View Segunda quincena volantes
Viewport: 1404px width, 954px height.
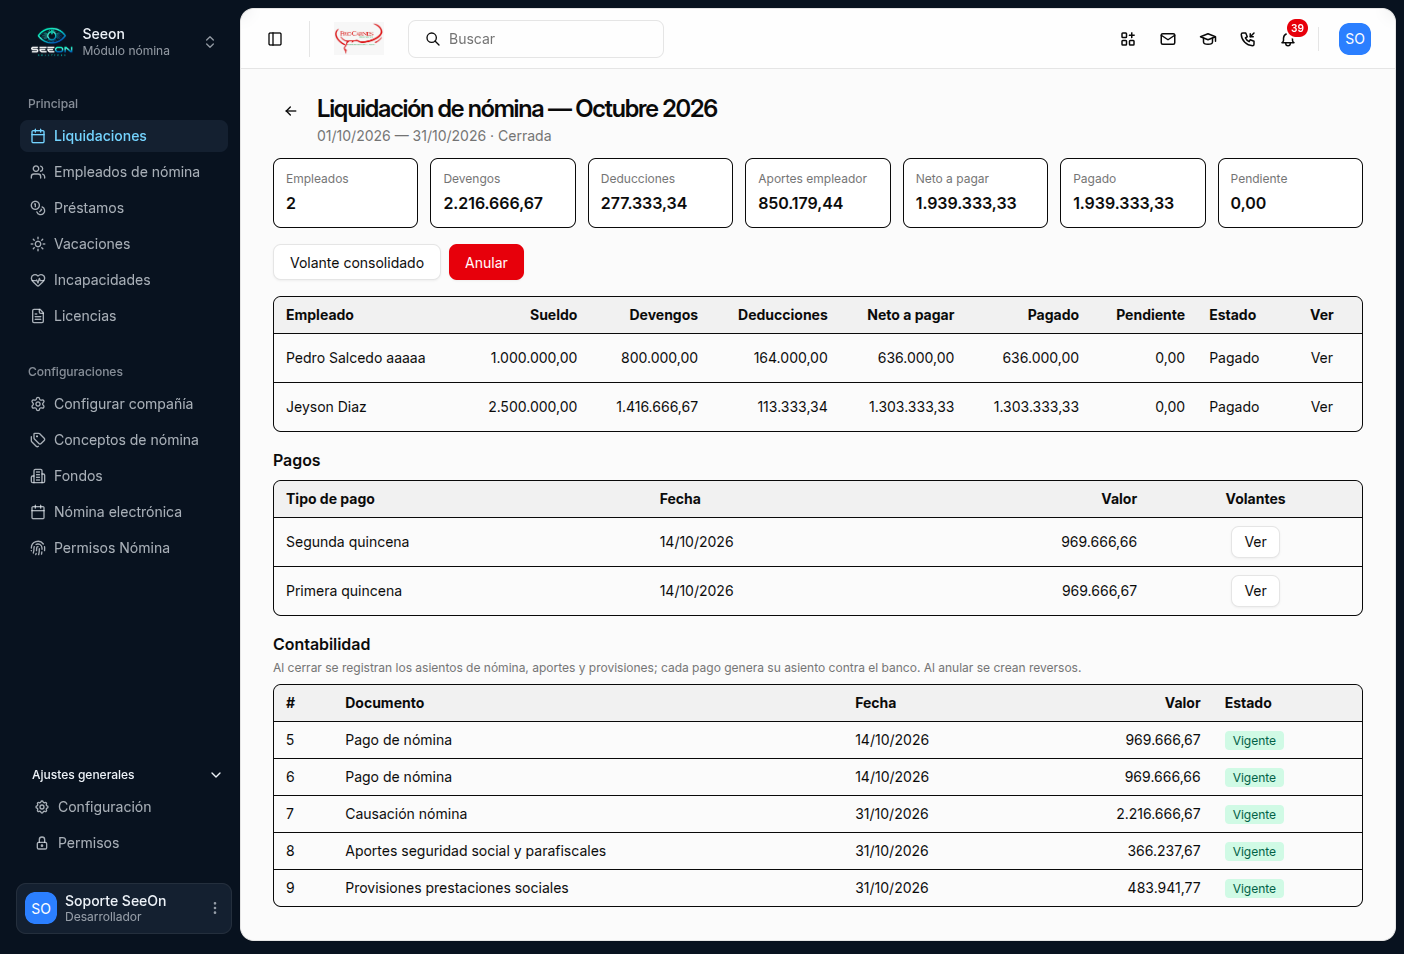pos(1255,542)
